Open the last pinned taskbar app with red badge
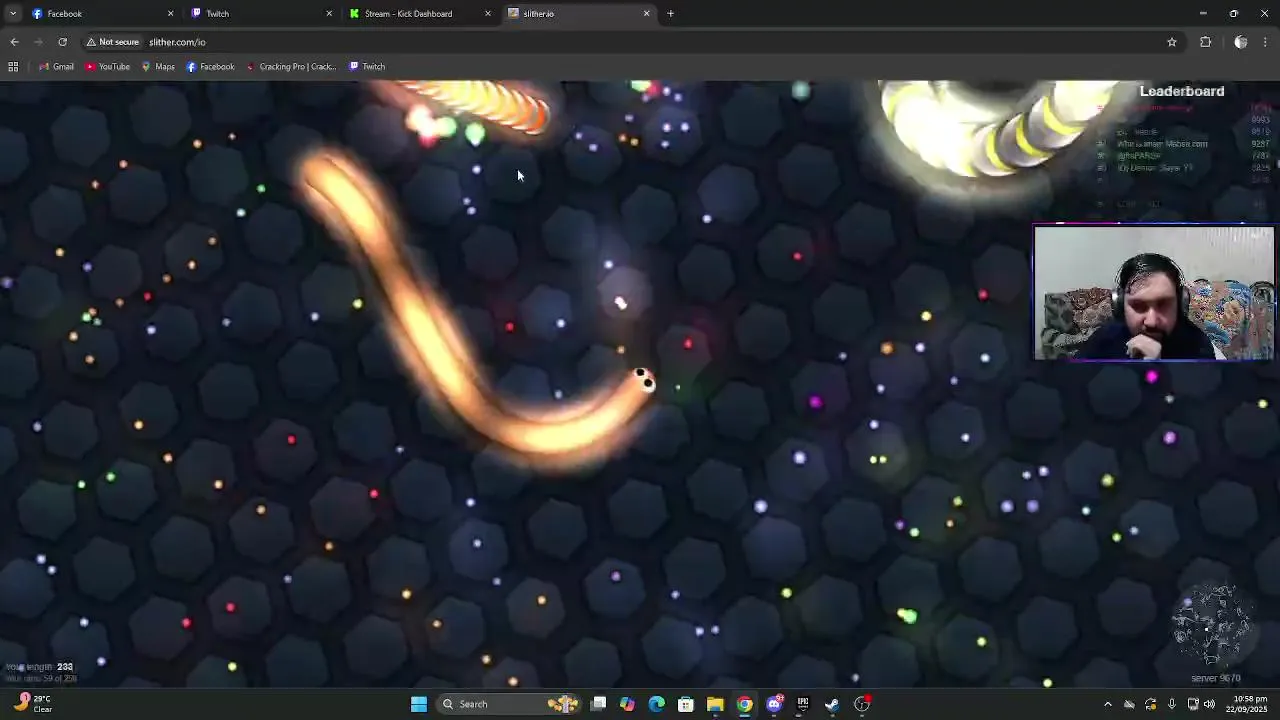Image resolution: width=1280 pixels, height=720 pixels. (863, 704)
